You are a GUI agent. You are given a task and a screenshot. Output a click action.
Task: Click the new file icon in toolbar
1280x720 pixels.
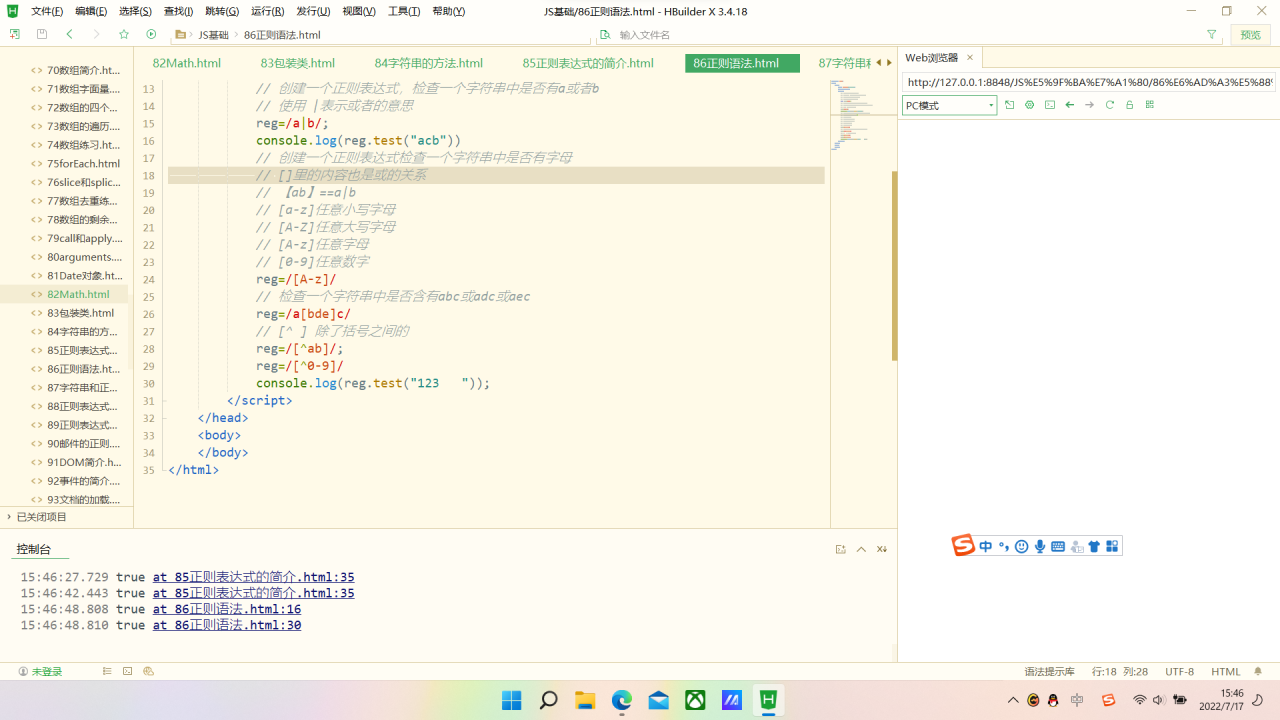(14, 34)
